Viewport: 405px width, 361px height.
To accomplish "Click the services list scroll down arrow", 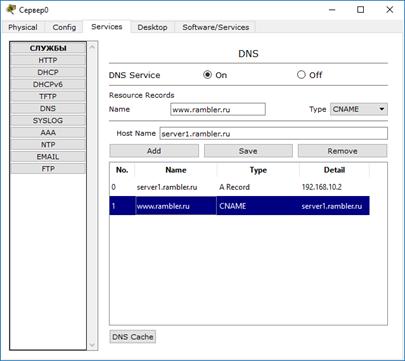I will [x=92, y=345].
